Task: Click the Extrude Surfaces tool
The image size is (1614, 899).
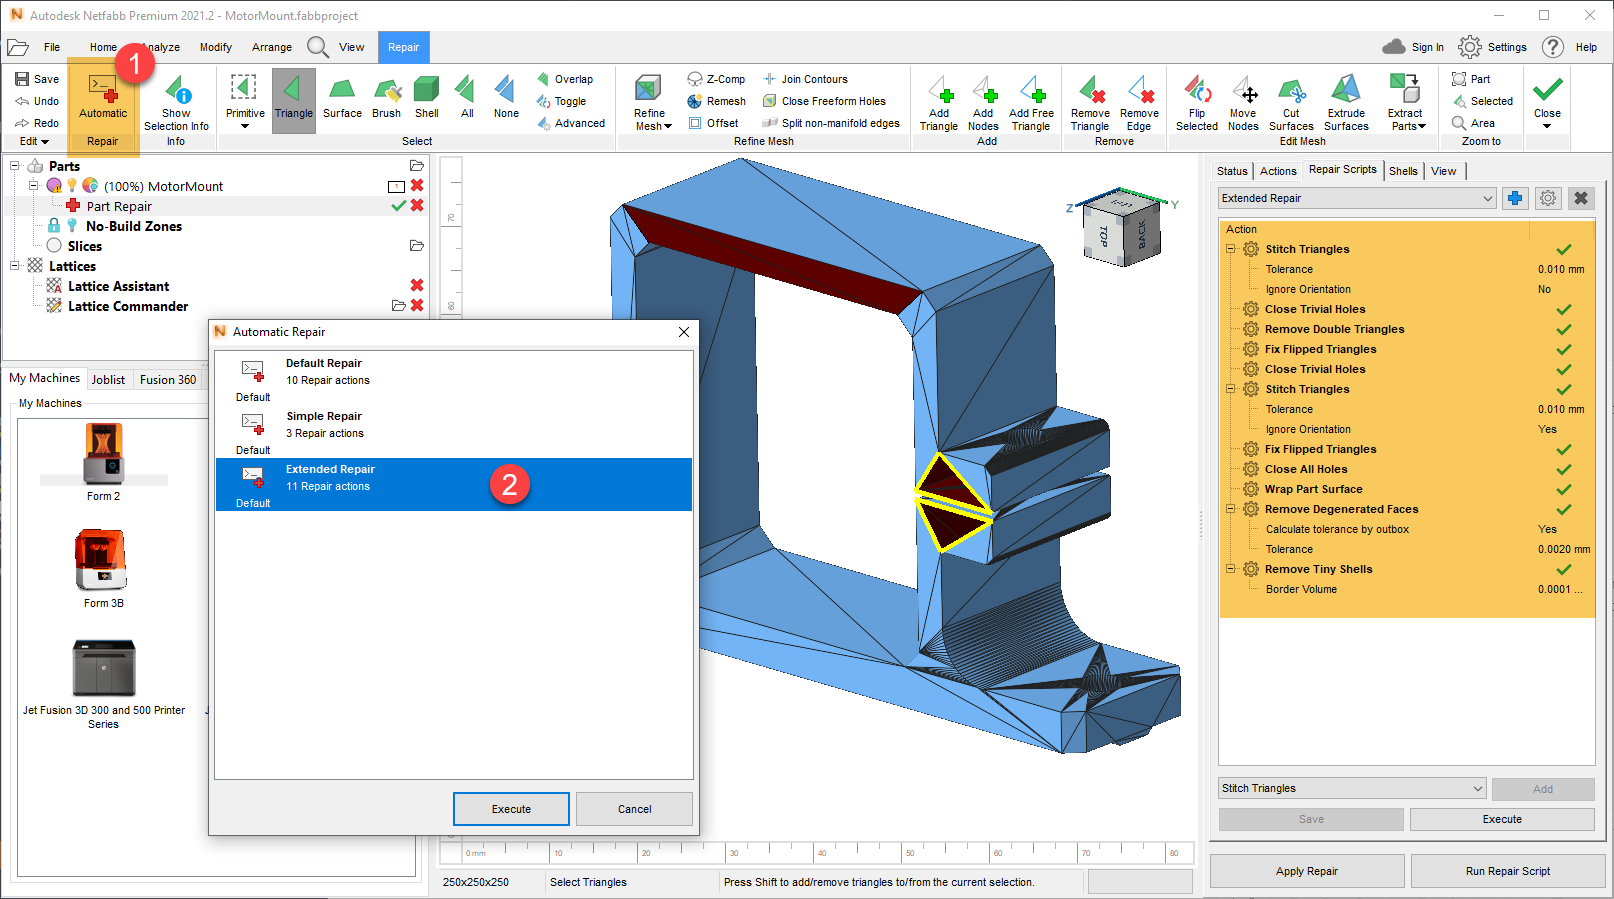Action: (1346, 103)
